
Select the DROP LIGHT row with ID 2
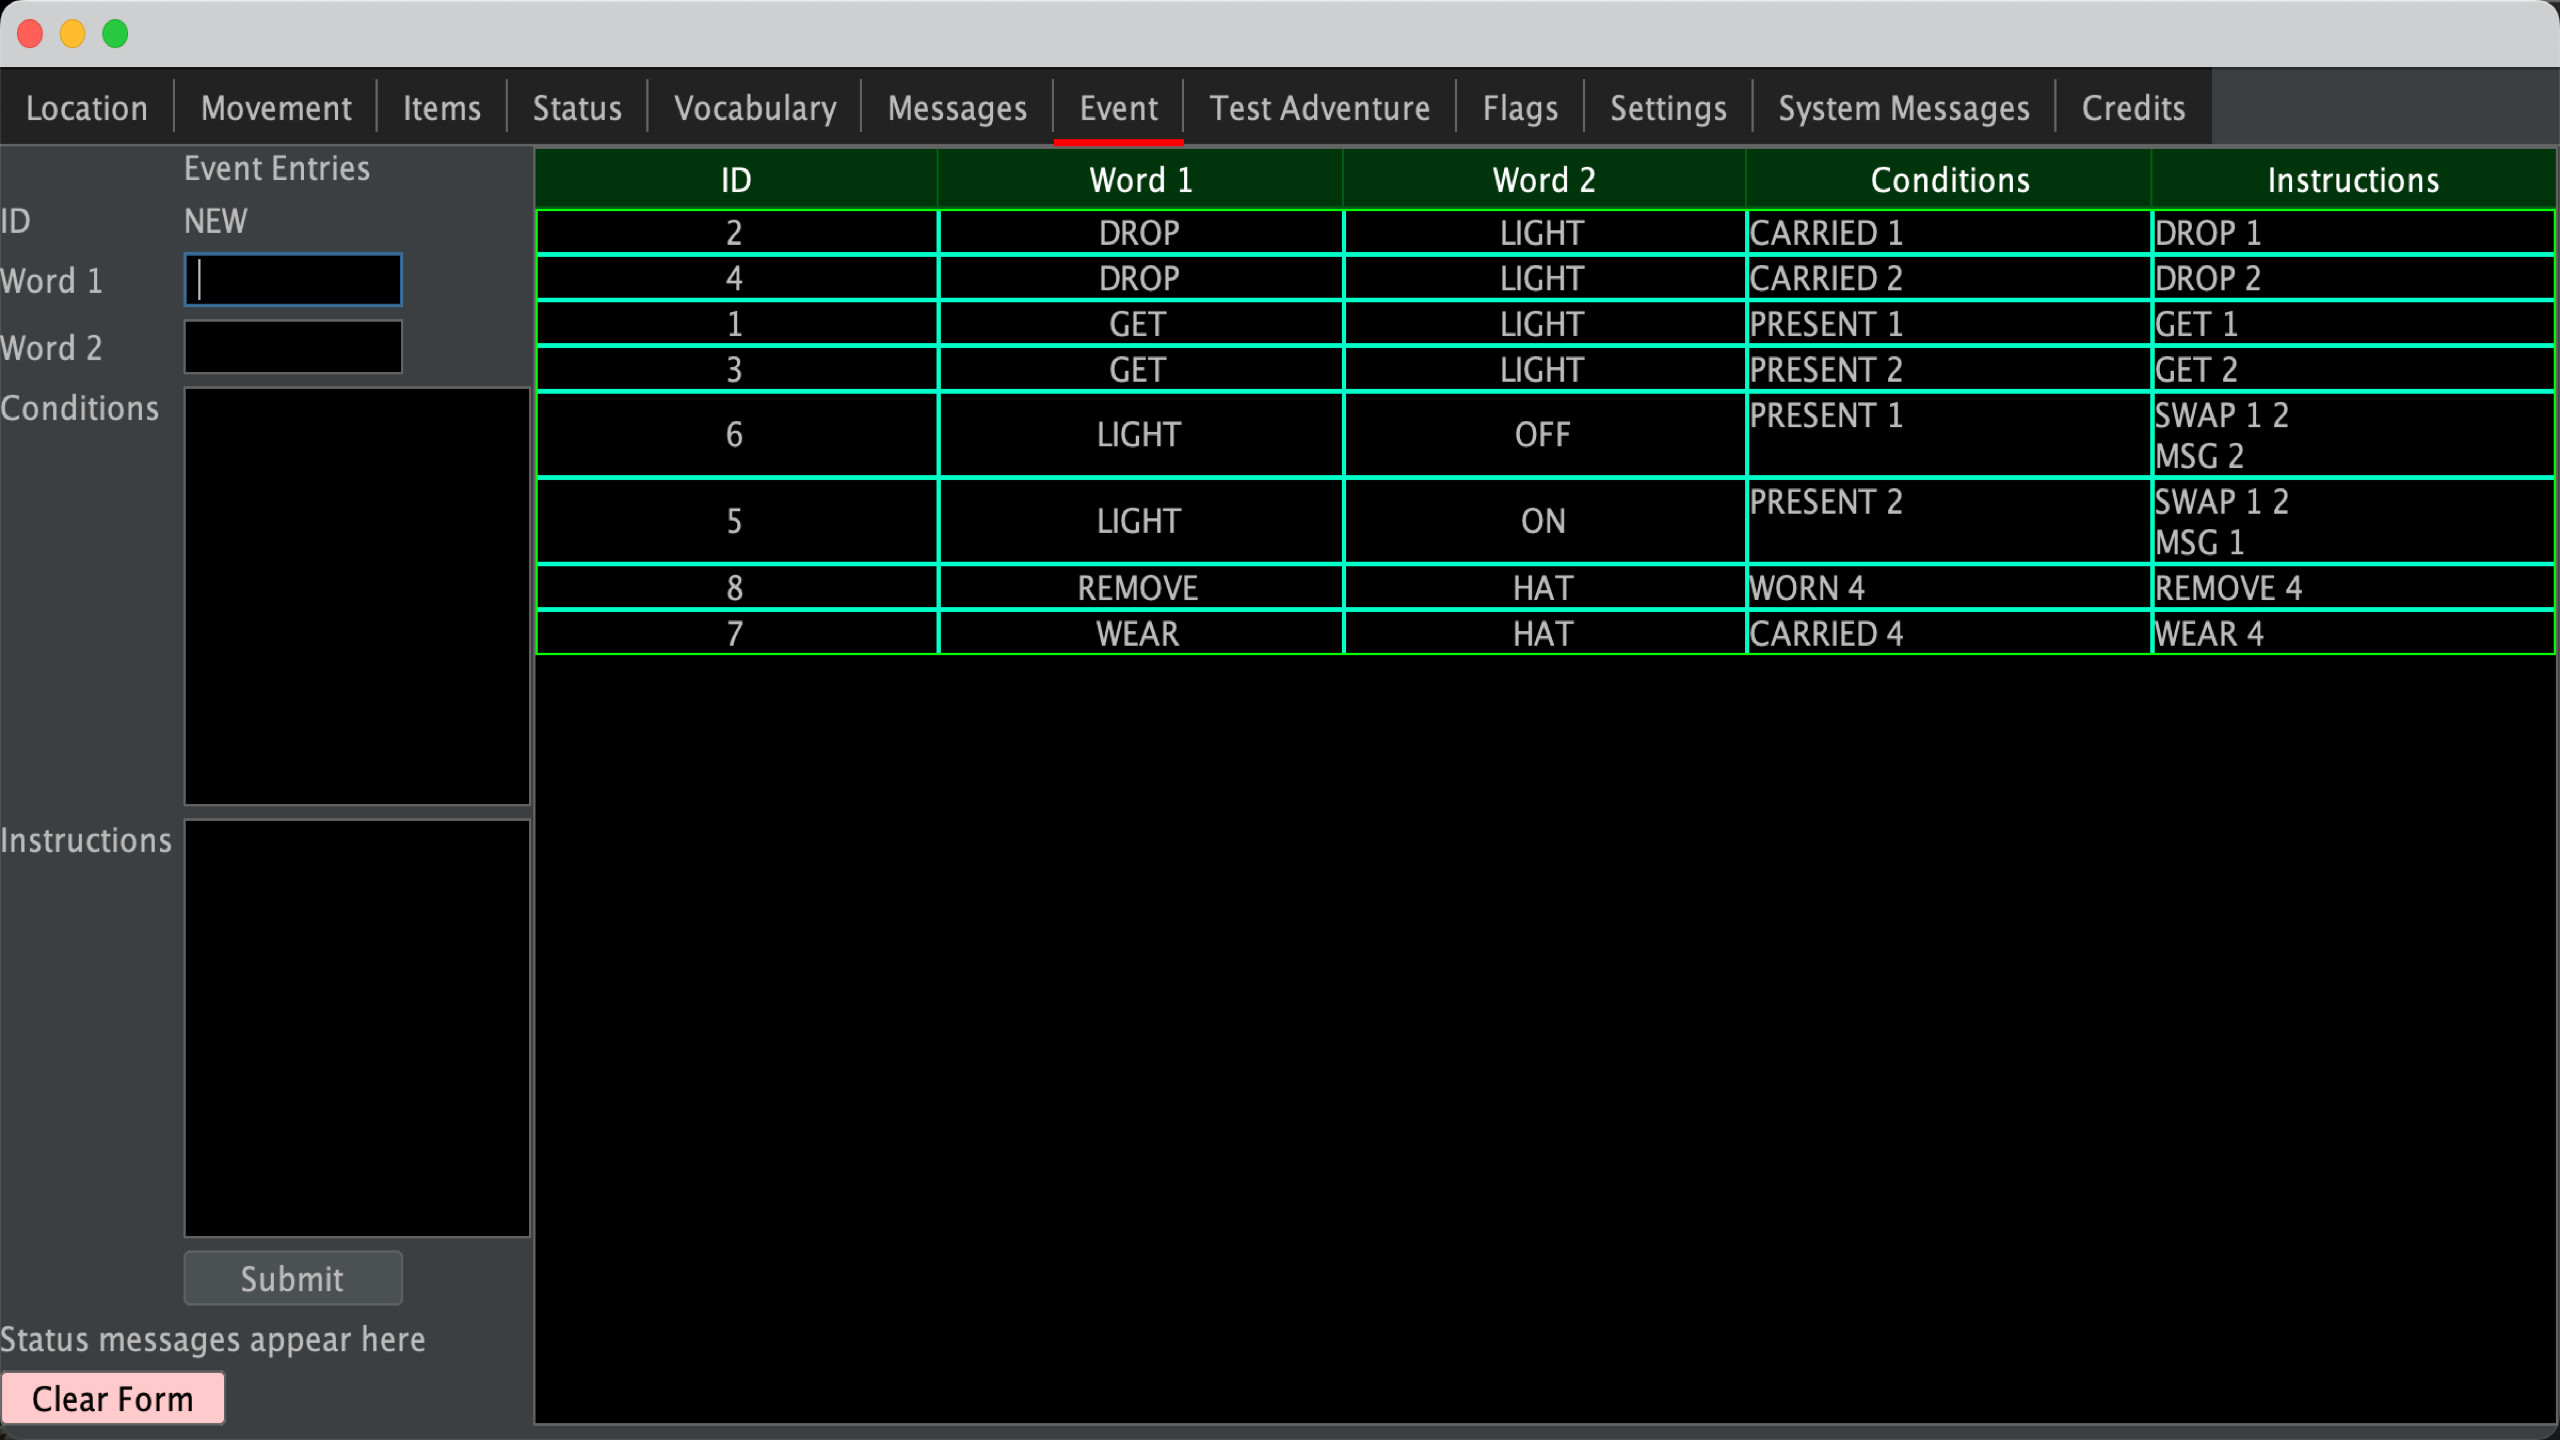point(1140,232)
